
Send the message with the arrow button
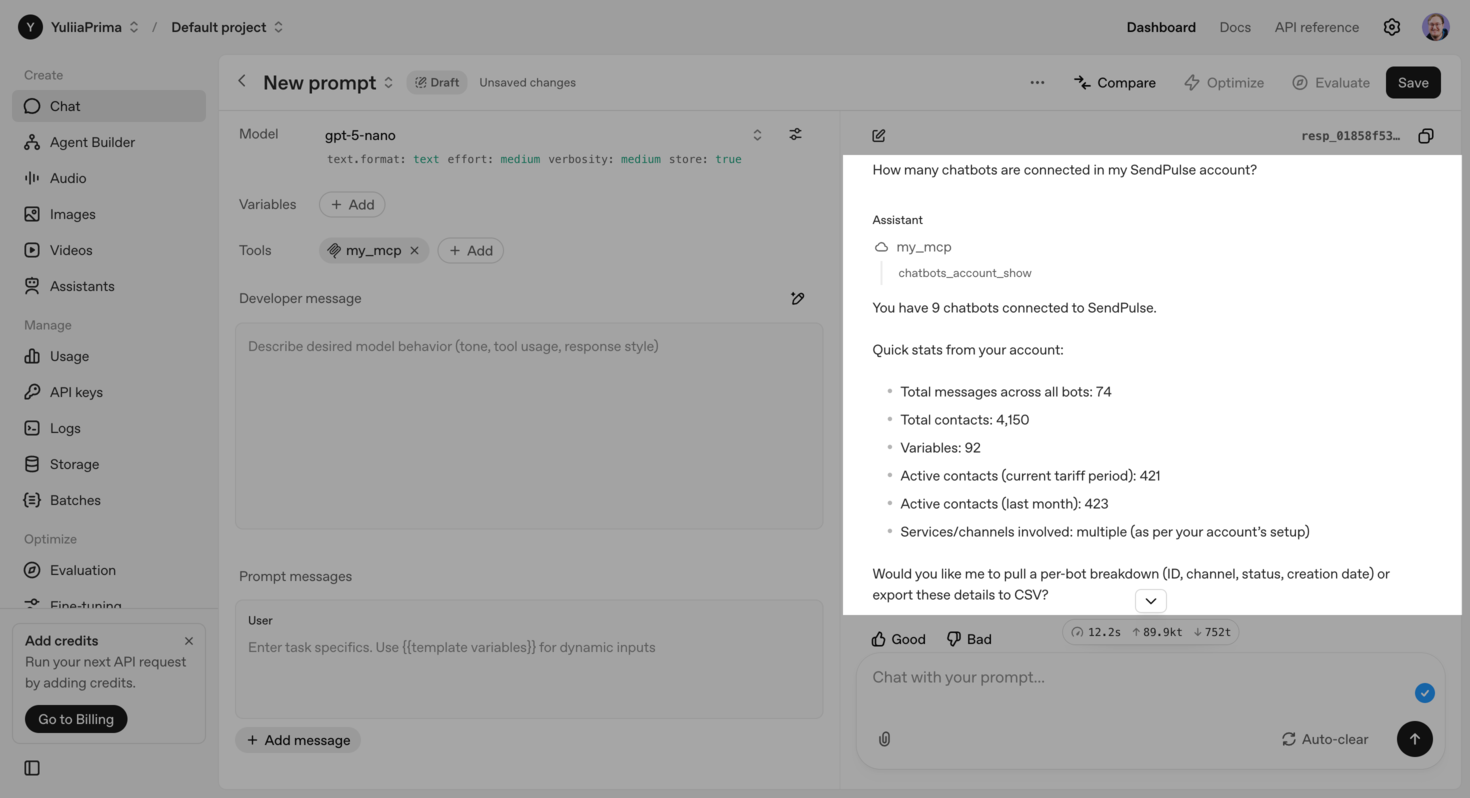(1414, 739)
